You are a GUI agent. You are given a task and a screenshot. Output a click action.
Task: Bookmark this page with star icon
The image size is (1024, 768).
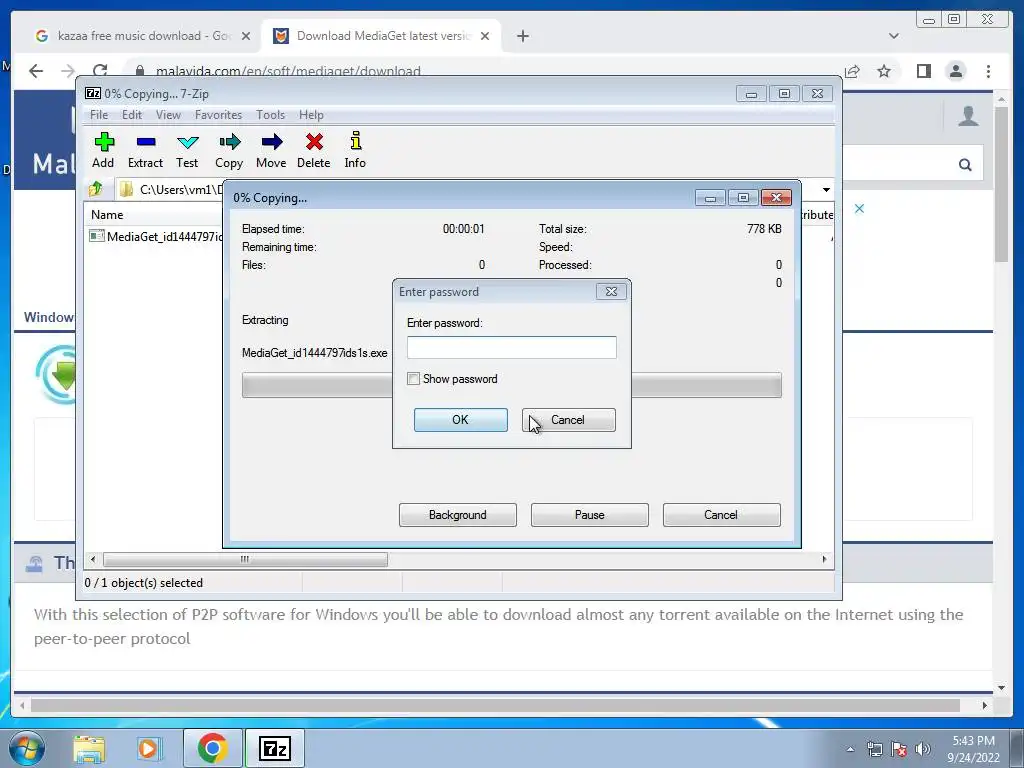[x=884, y=71]
